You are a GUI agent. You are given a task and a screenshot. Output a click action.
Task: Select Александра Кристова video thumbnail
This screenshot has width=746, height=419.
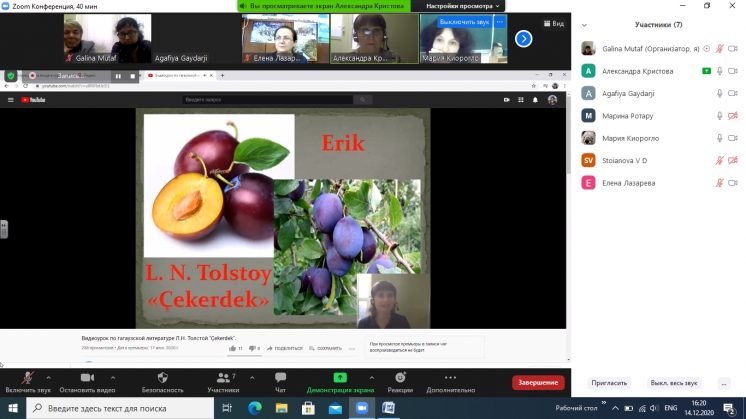point(374,39)
